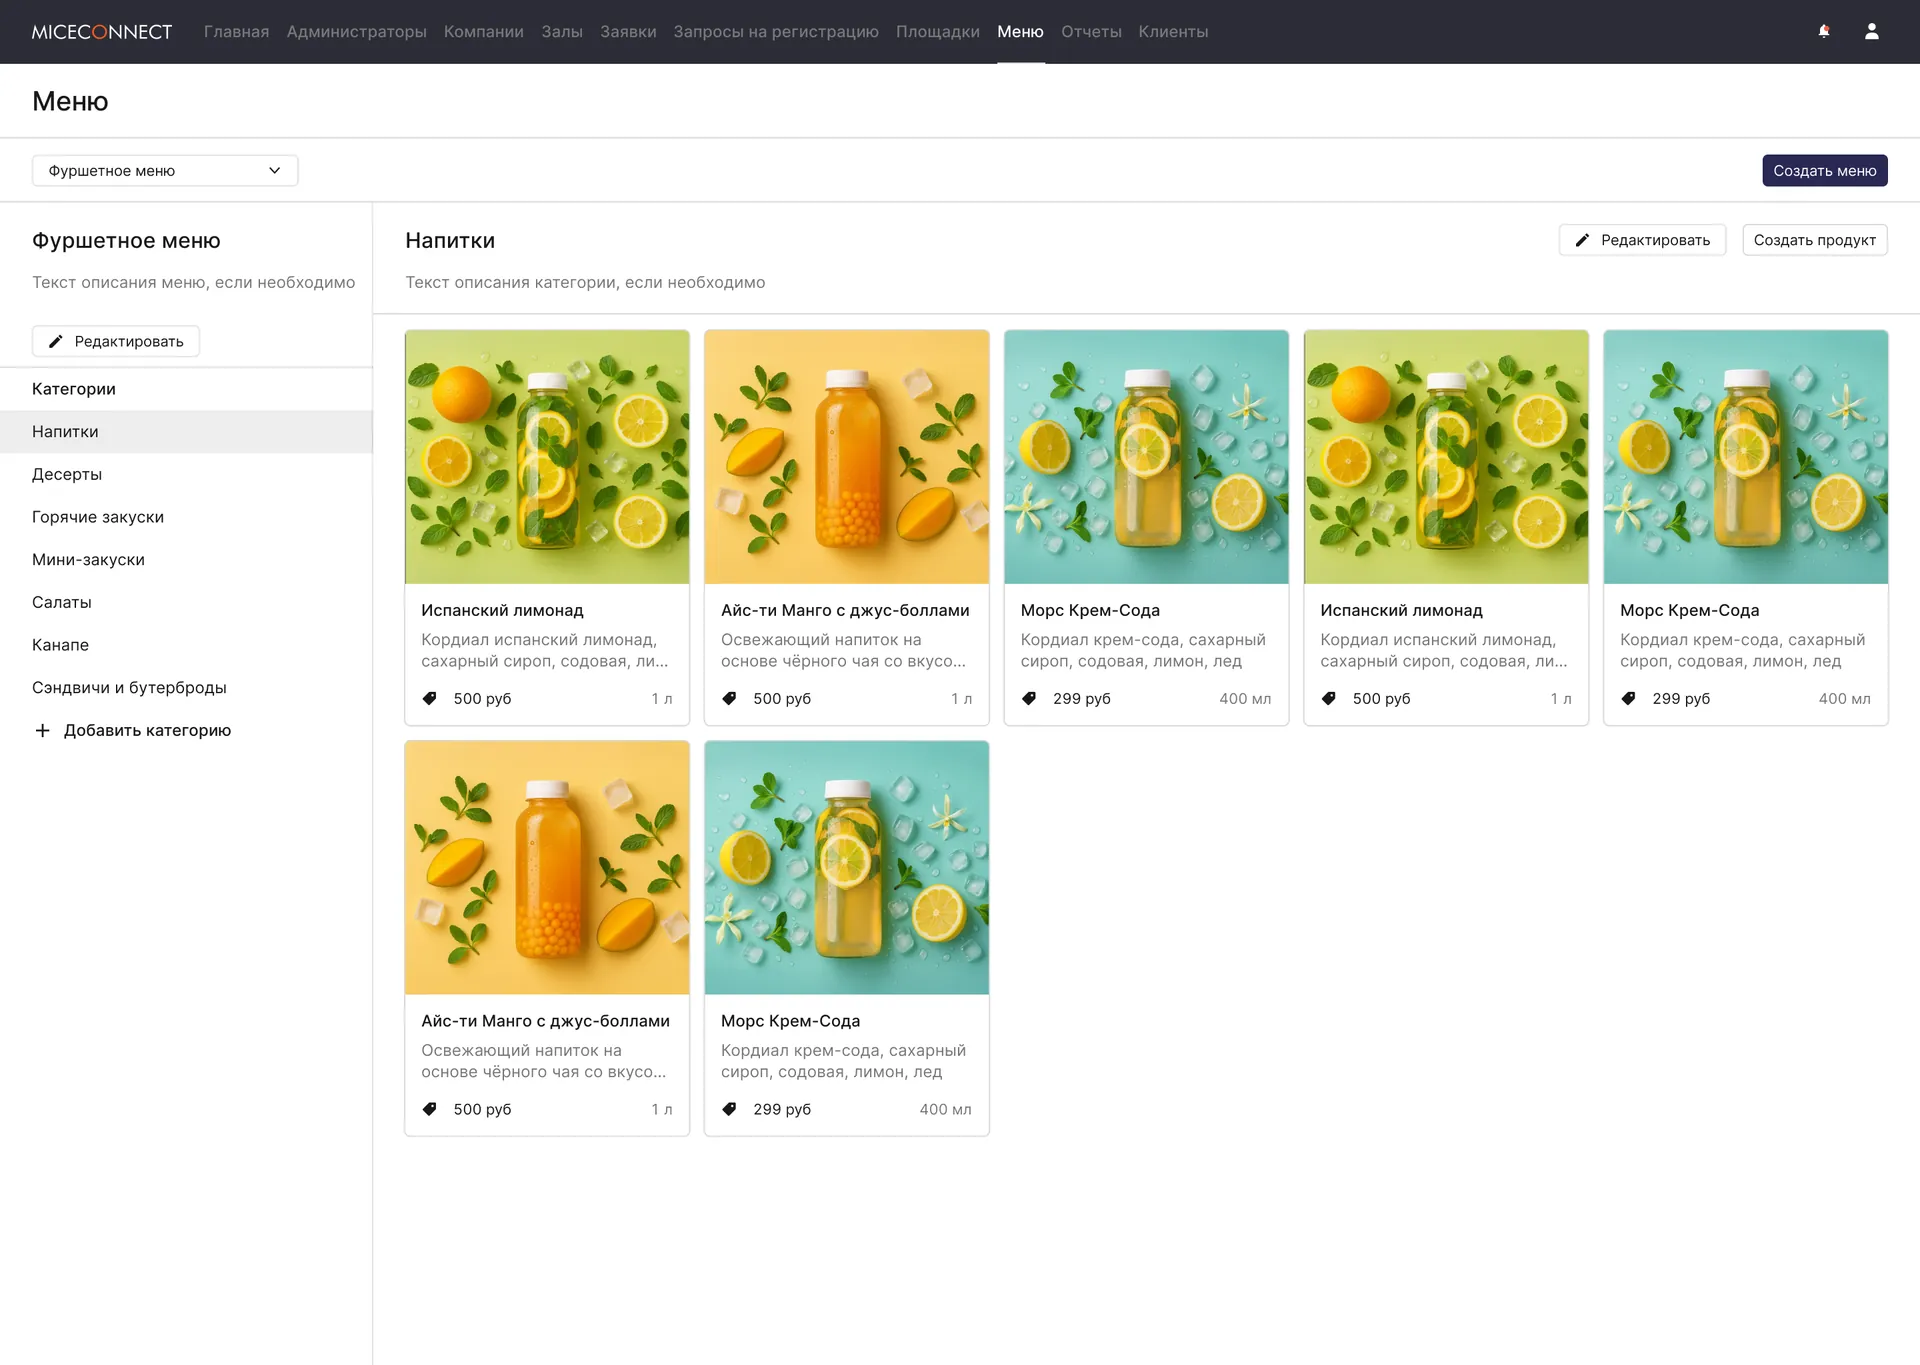The image size is (1920, 1365).
Task: Click price tag icon on first Испанский лимонад card
Action: (430, 698)
